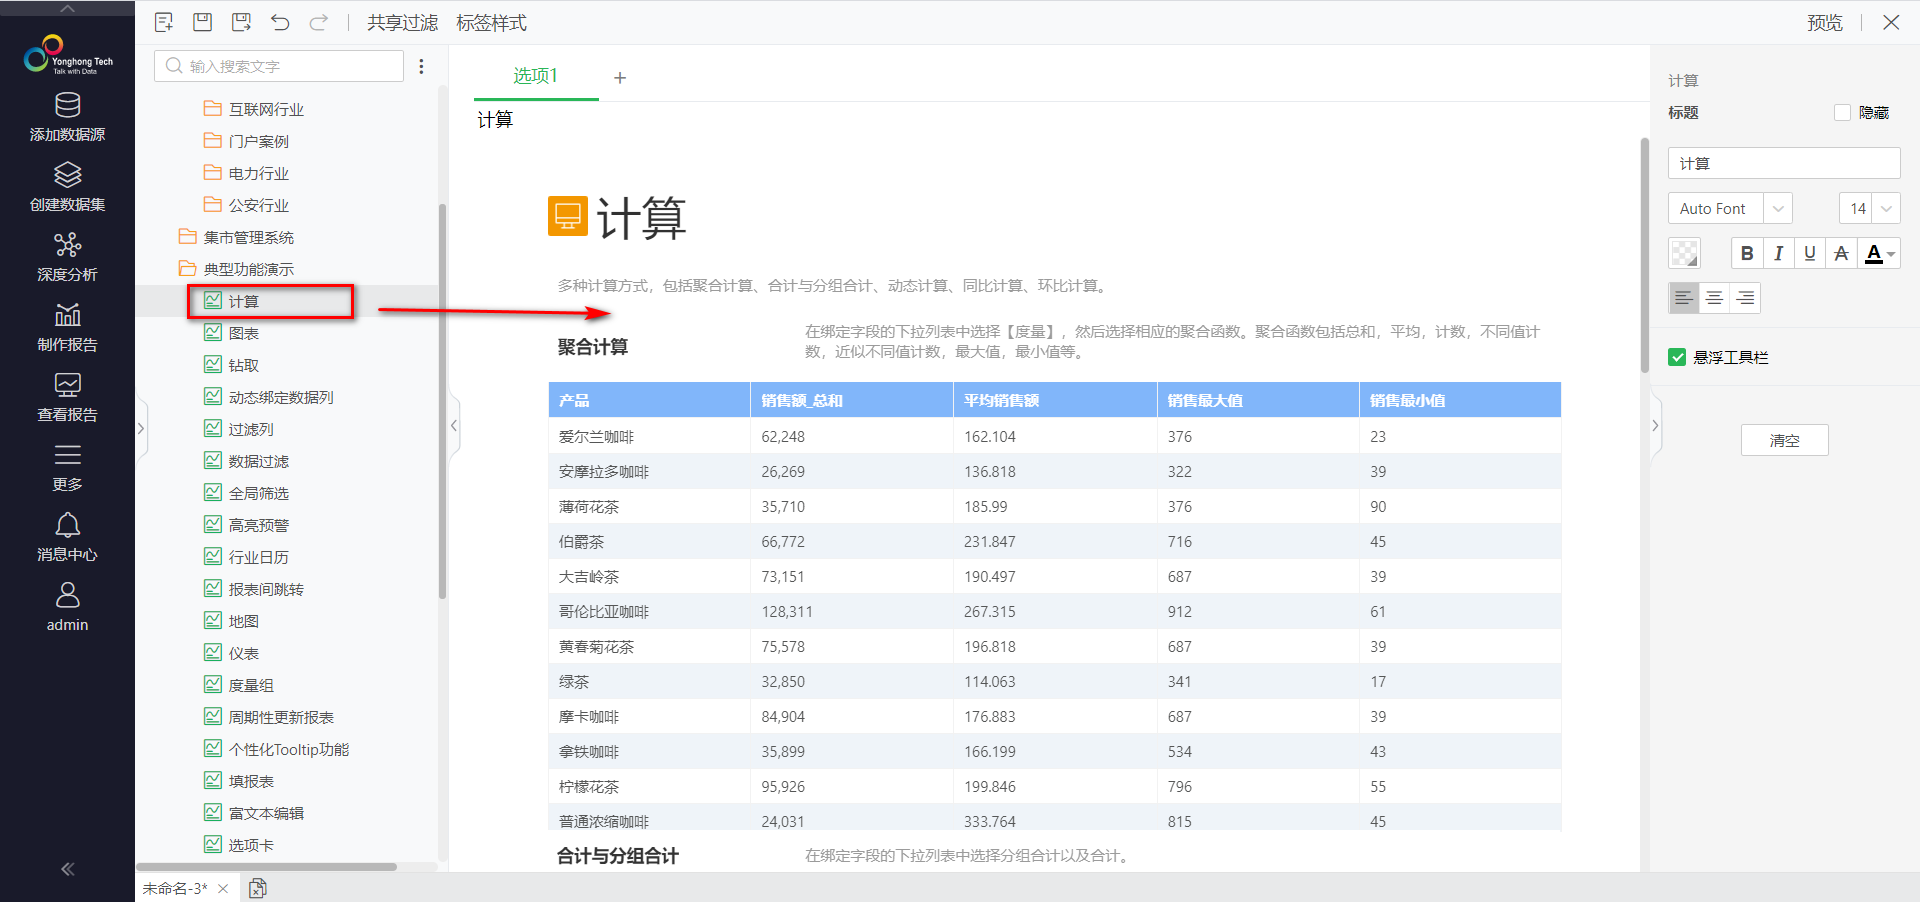The height and width of the screenshot is (902, 1920).
Task: Check the 隐藏 title checkbox
Action: click(x=1842, y=113)
